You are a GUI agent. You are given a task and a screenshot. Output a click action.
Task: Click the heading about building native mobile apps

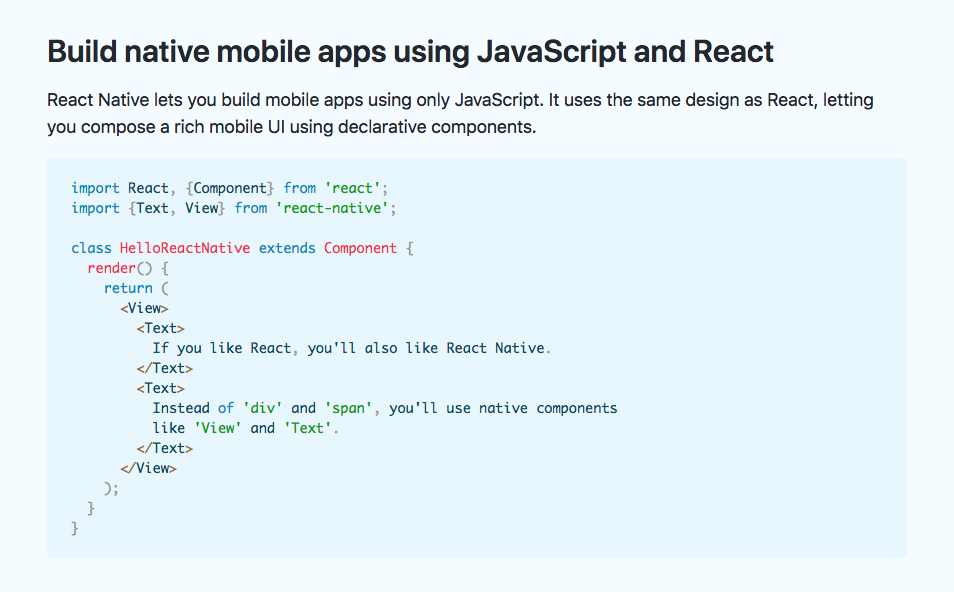pos(410,52)
